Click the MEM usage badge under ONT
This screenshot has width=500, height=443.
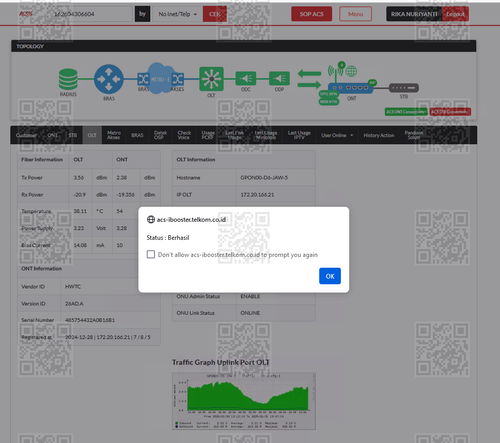pos(329,102)
